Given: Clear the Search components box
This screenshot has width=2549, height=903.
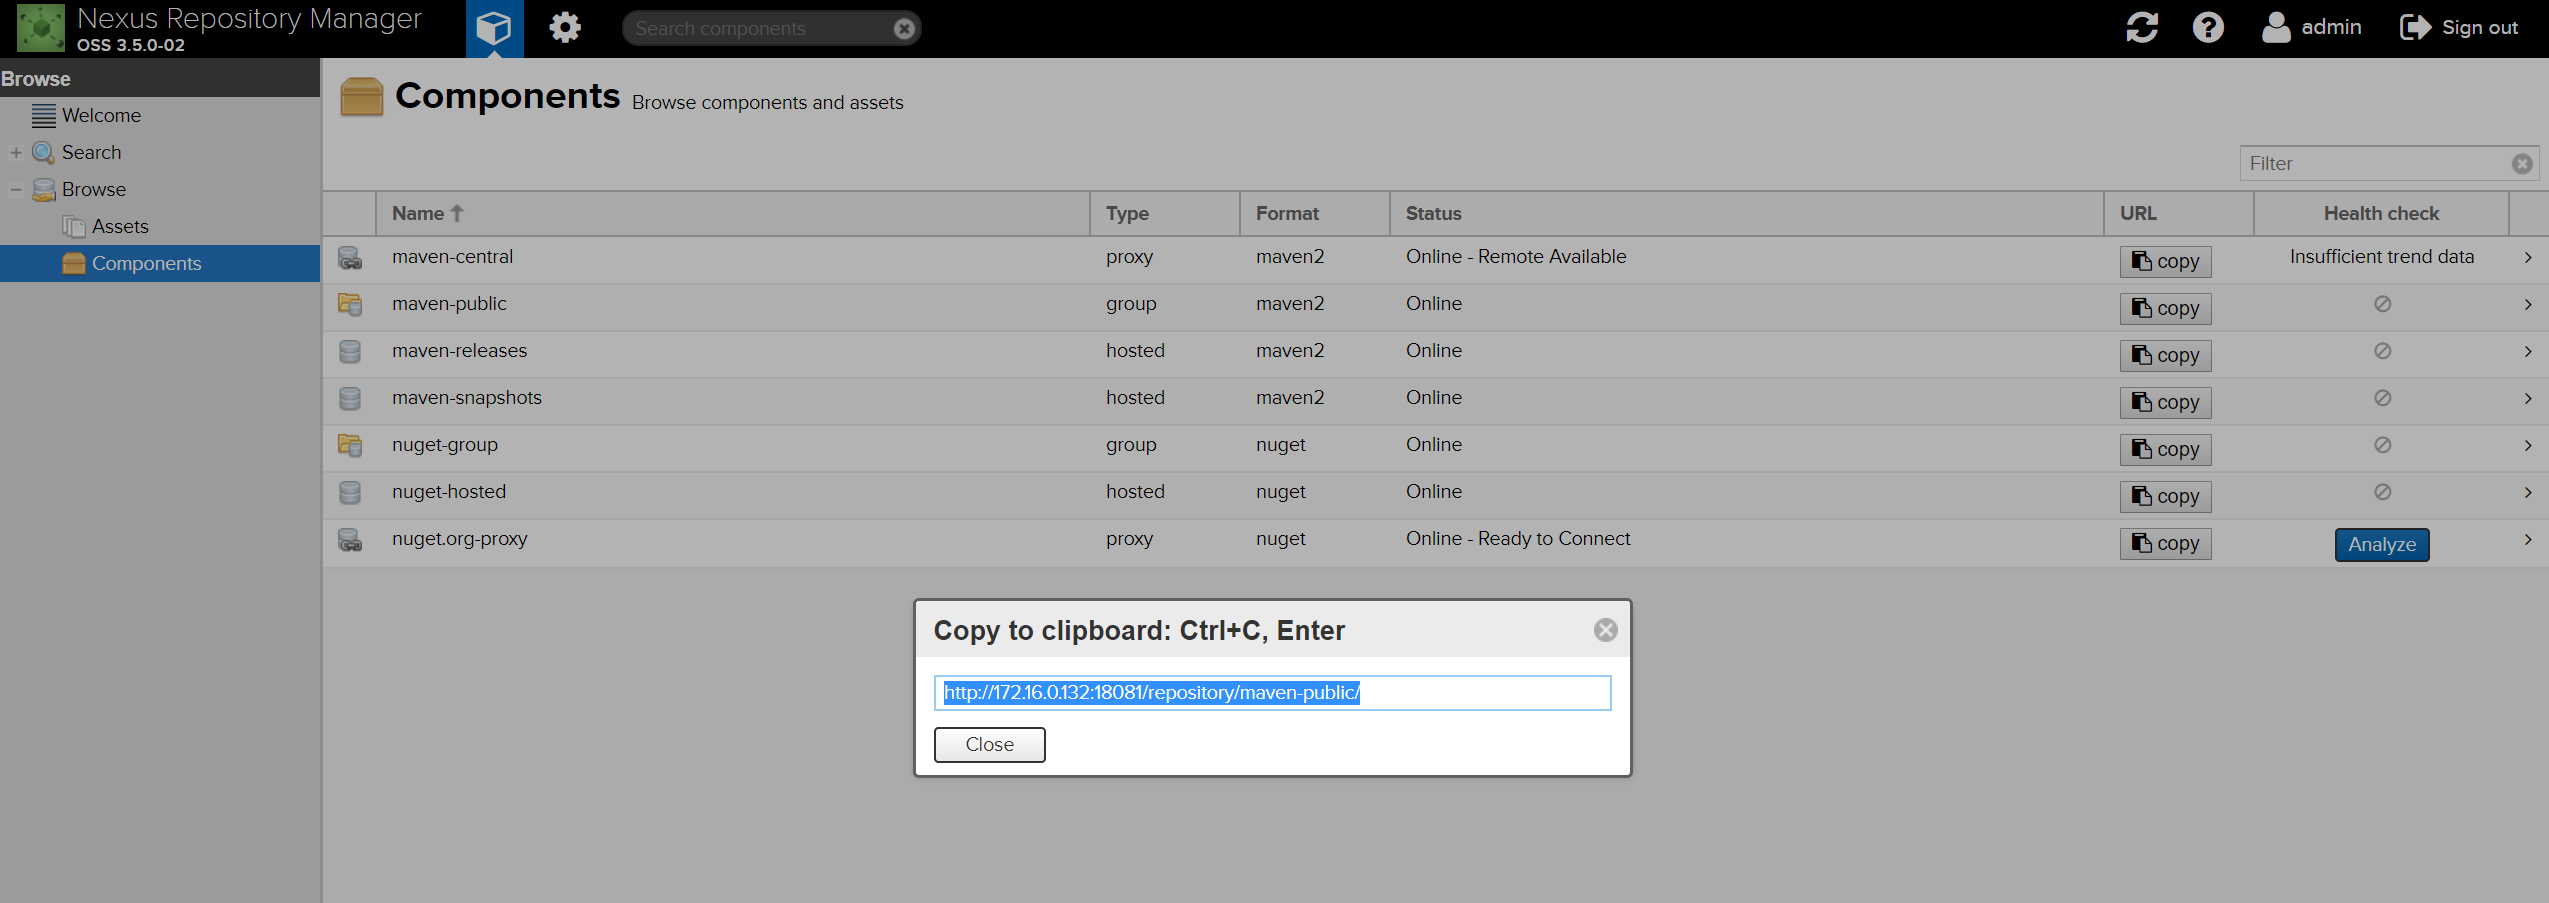Looking at the screenshot, I should [x=904, y=29].
